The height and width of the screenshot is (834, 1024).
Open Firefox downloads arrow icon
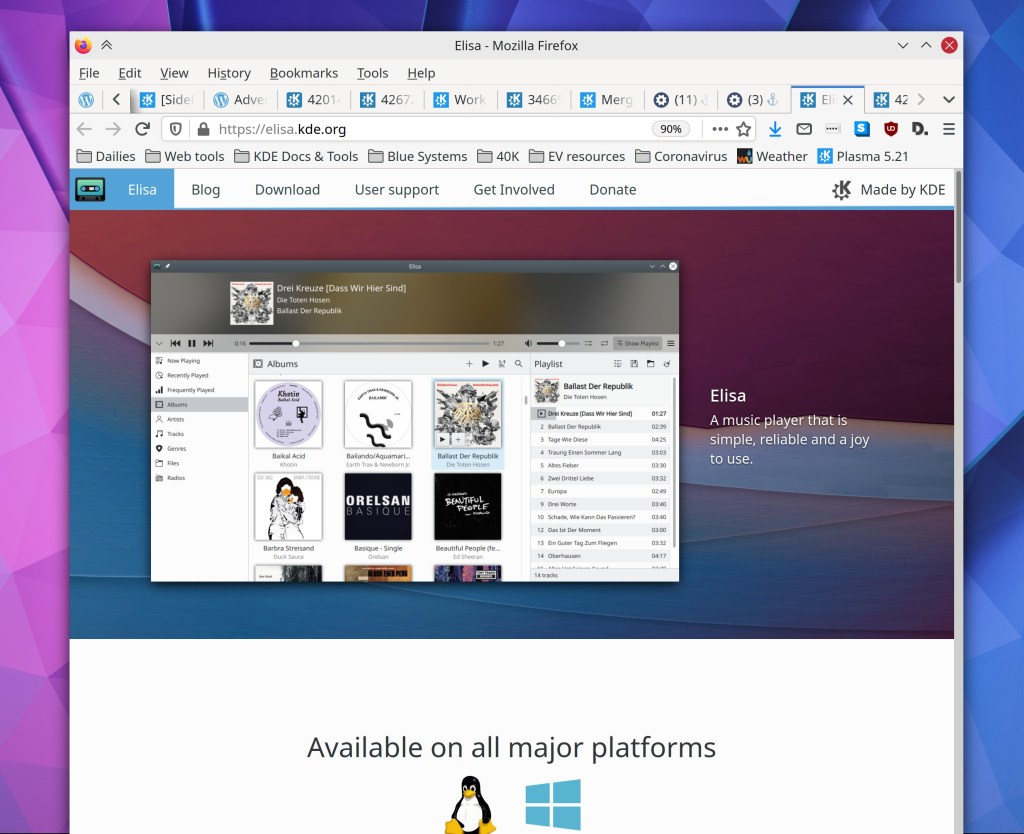(x=775, y=129)
